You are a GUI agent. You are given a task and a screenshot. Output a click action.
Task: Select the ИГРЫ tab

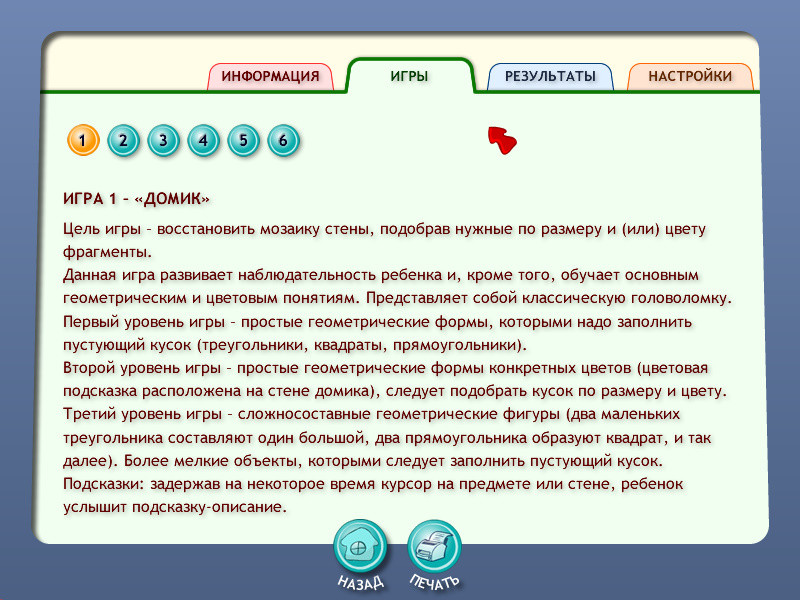[410, 76]
